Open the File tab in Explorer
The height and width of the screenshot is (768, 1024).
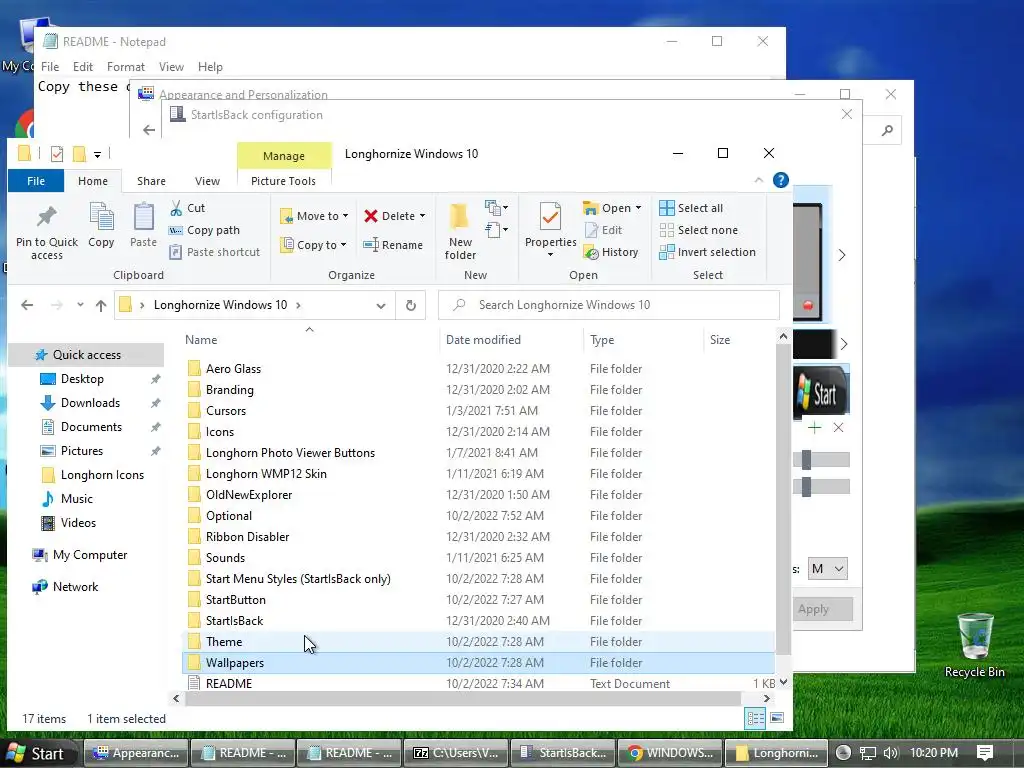36,181
